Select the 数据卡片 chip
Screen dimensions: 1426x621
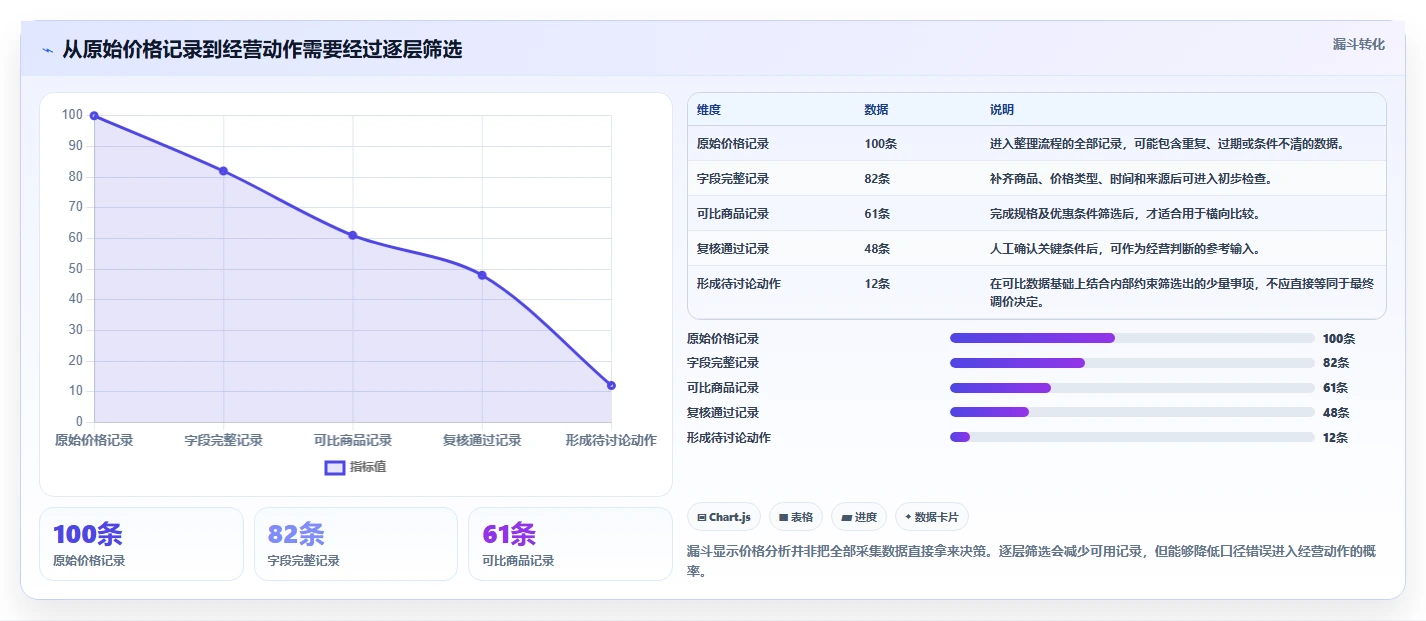pos(932,517)
